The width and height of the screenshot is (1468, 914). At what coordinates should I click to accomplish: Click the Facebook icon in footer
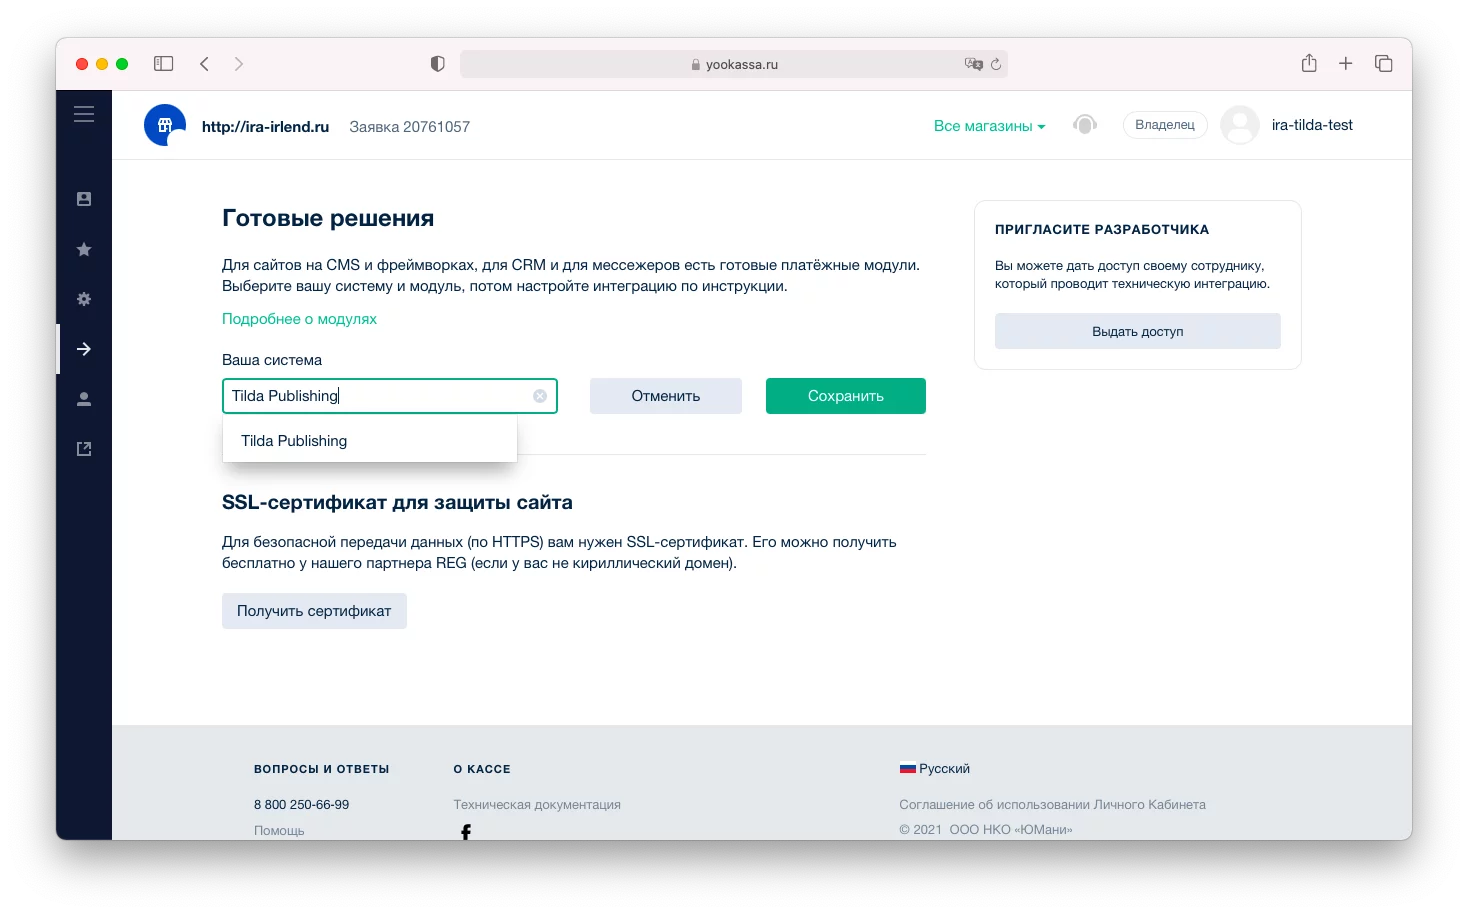(466, 832)
